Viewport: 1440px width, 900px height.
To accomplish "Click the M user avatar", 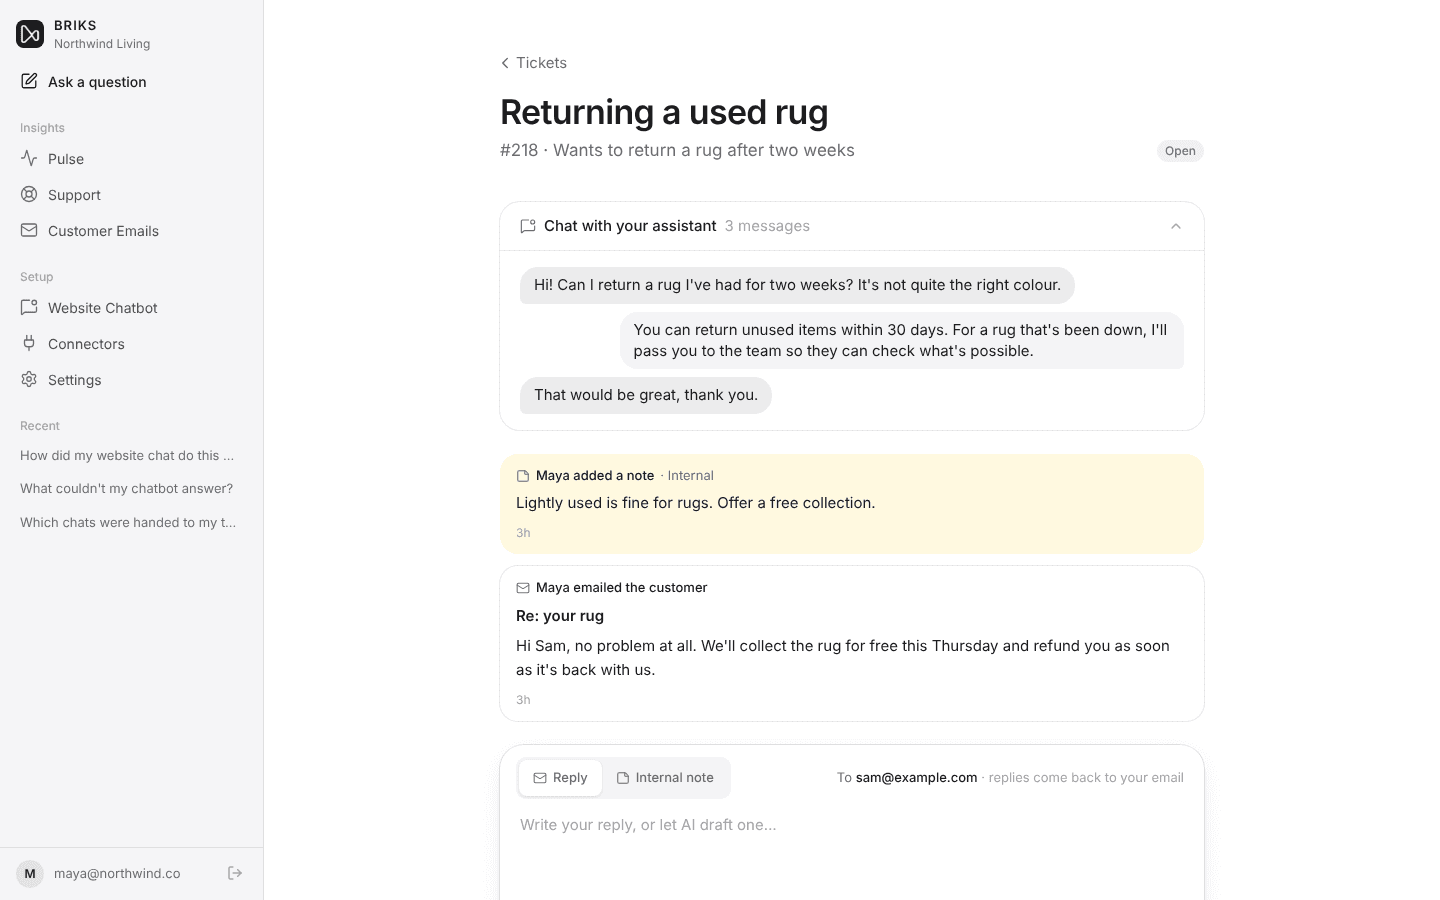I will 30,873.
